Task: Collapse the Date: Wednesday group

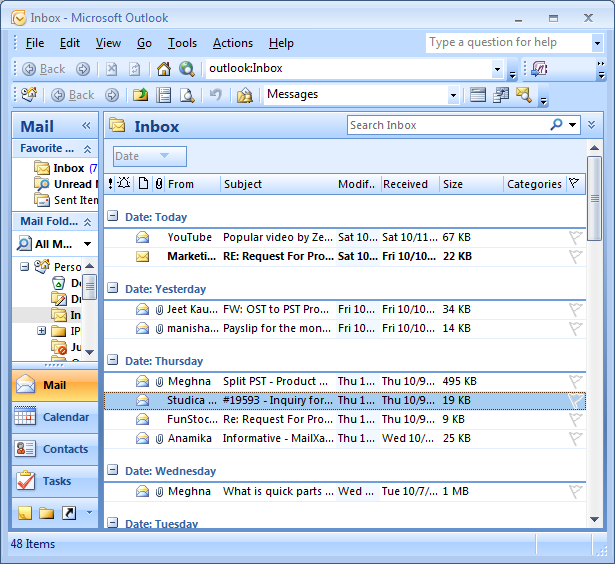Action: (x=113, y=470)
